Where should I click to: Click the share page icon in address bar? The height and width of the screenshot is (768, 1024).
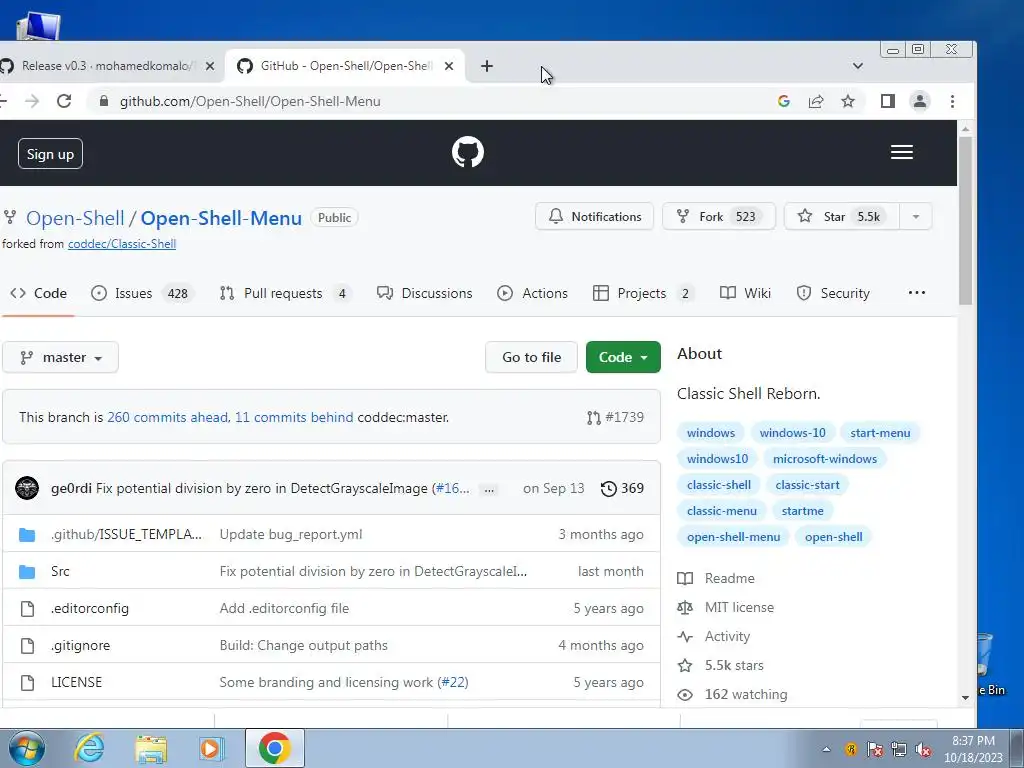click(816, 101)
